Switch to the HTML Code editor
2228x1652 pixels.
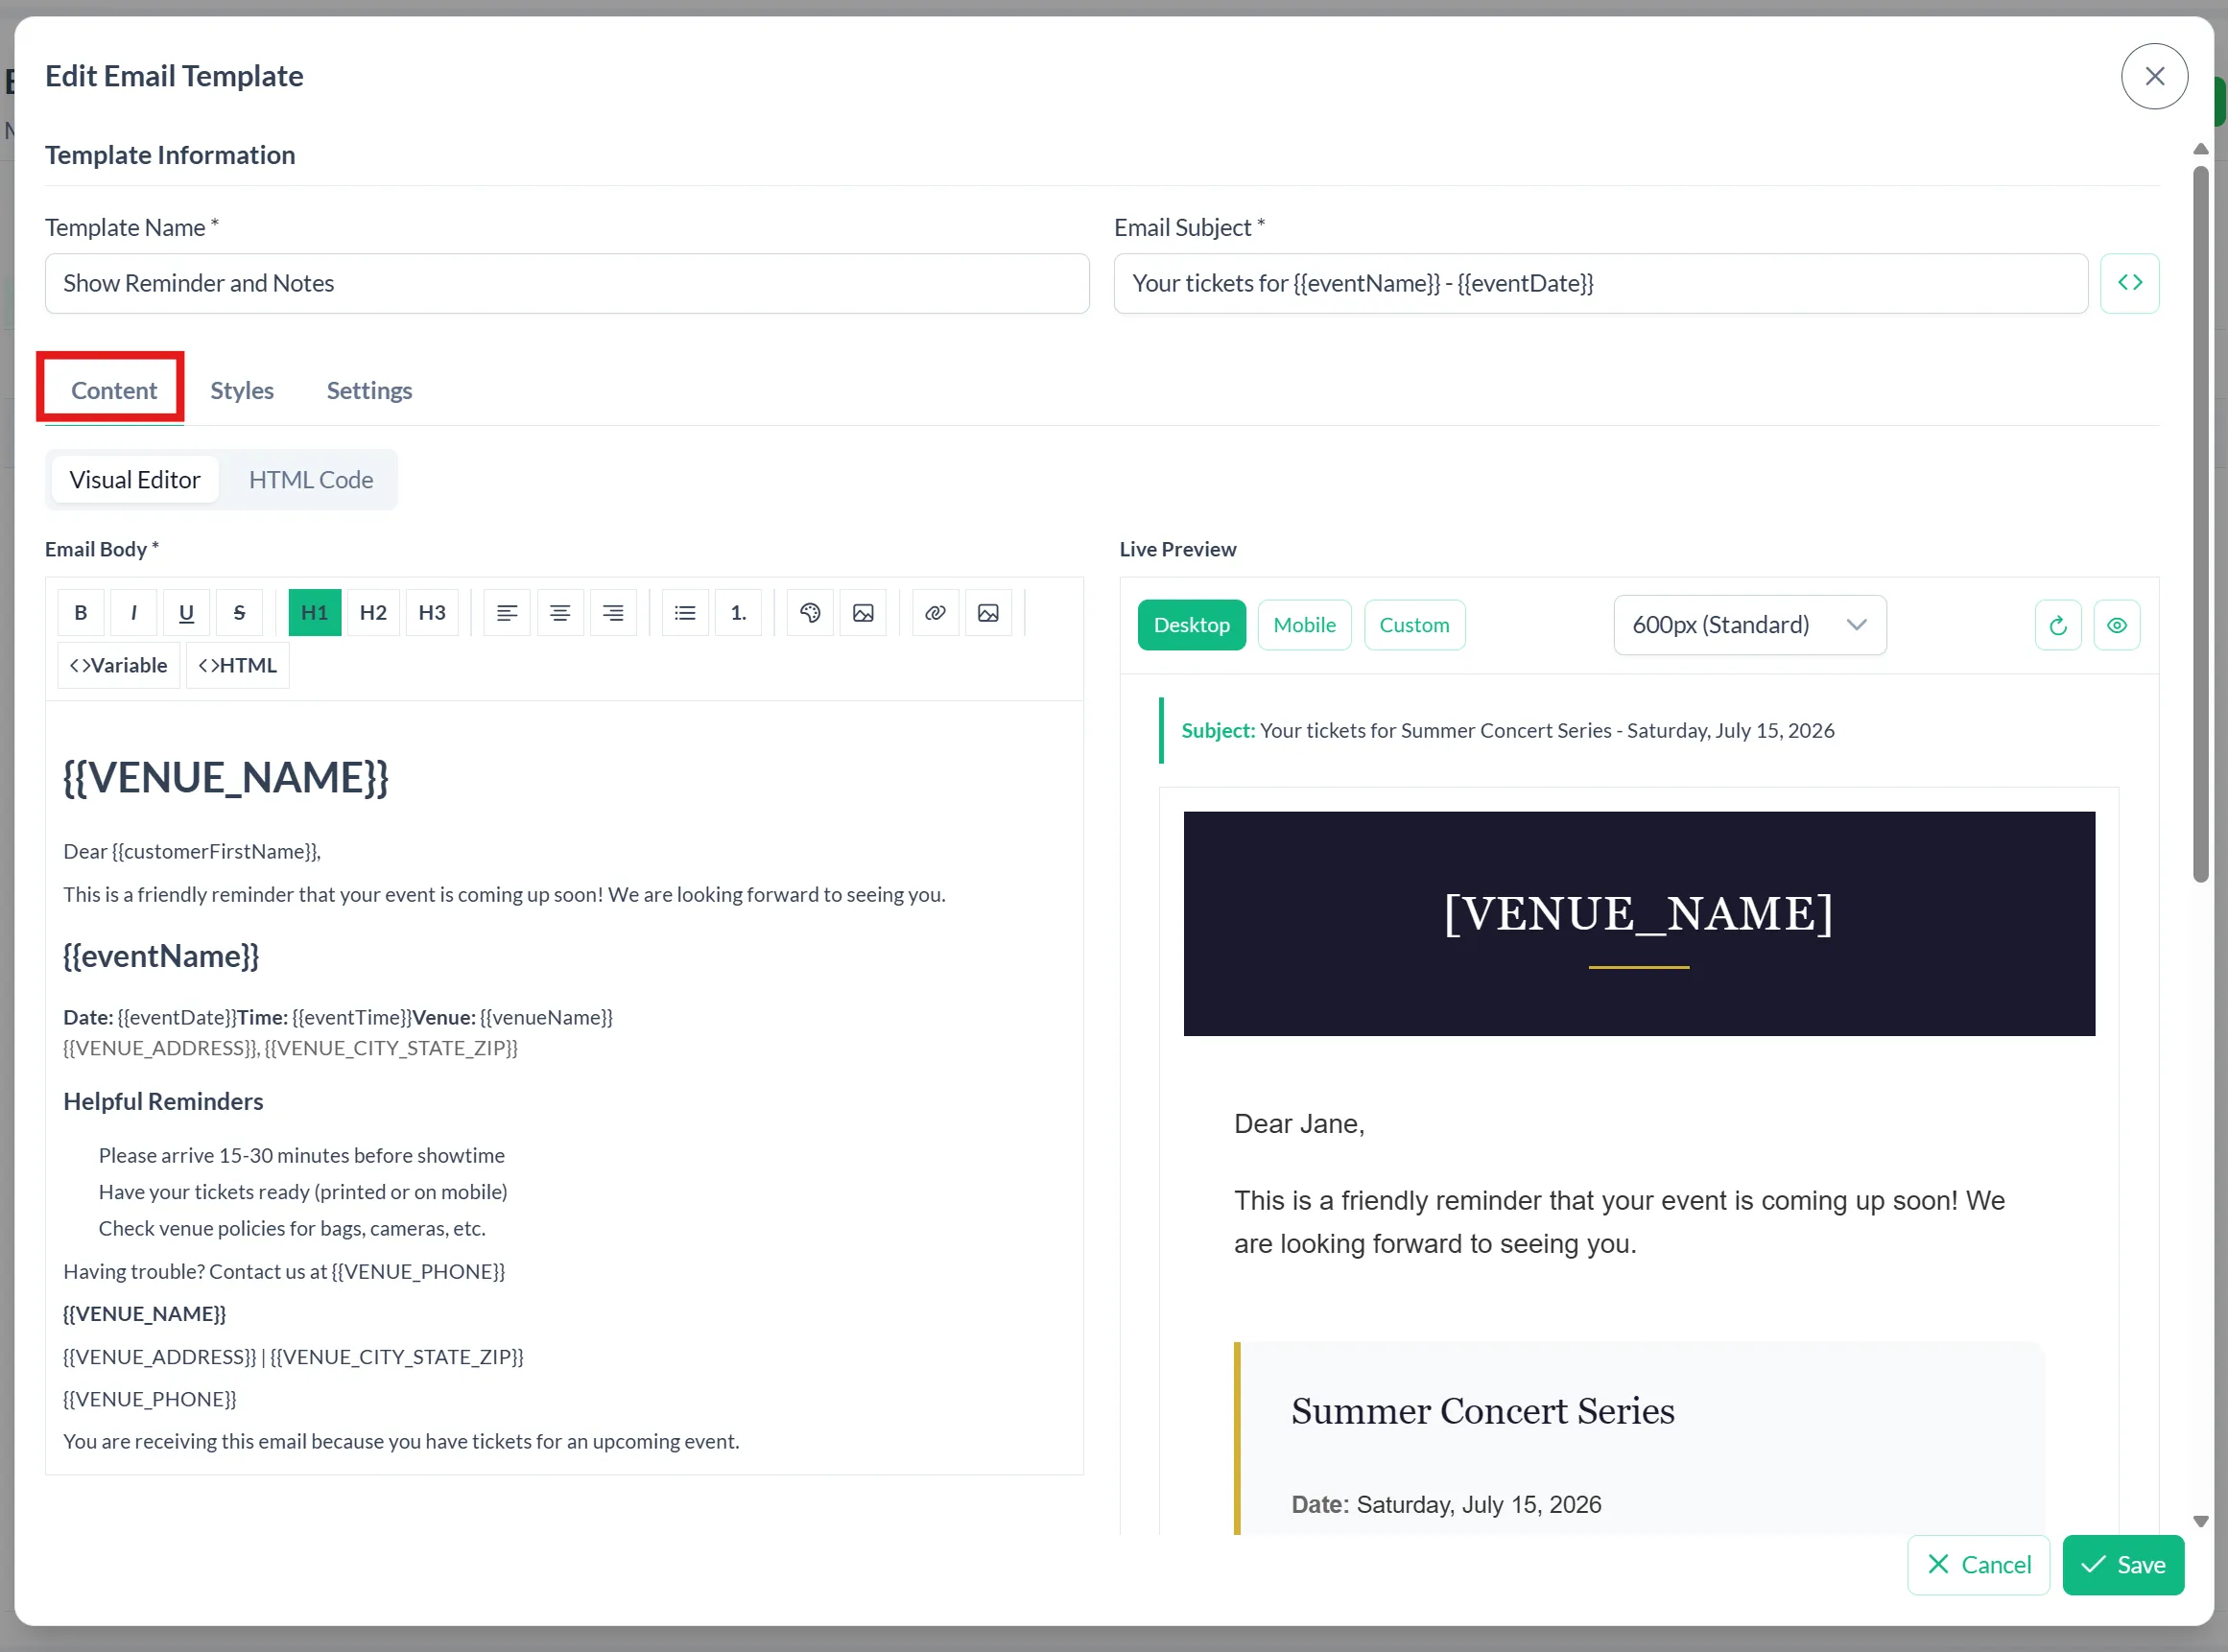(x=311, y=480)
